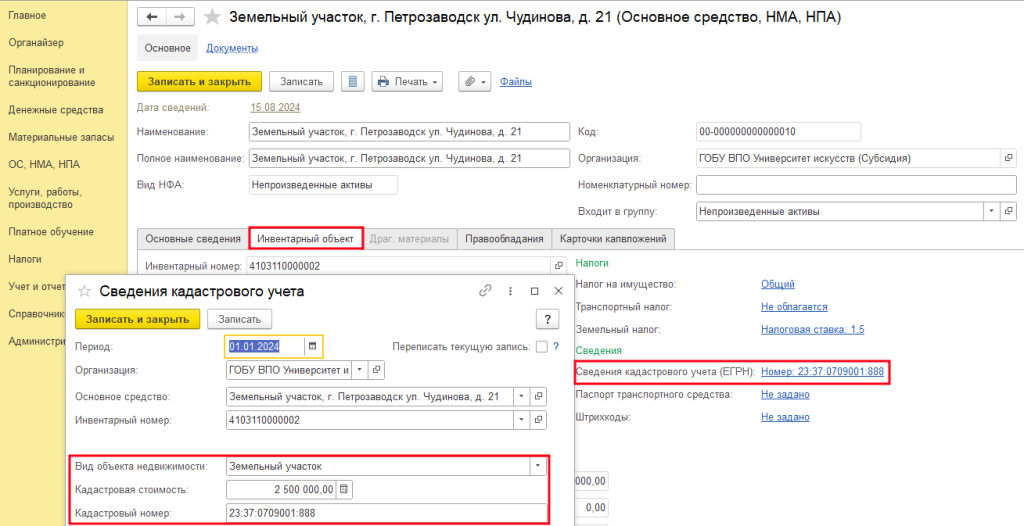Open the dialog's Инвентарный номер linked record
This screenshot has width=1024, height=526.
pyautogui.click(x=539, y=419)
